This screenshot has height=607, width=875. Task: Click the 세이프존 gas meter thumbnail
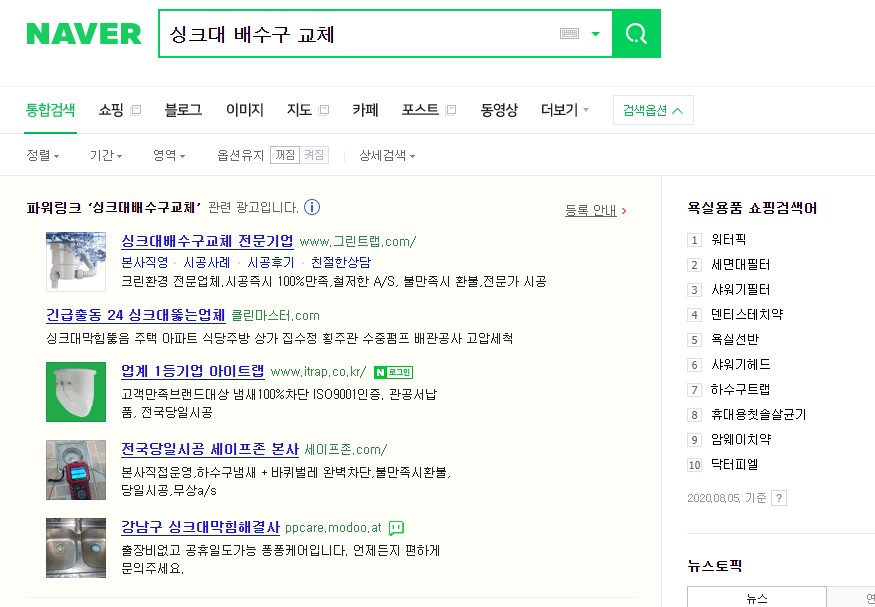click(76, 470)
